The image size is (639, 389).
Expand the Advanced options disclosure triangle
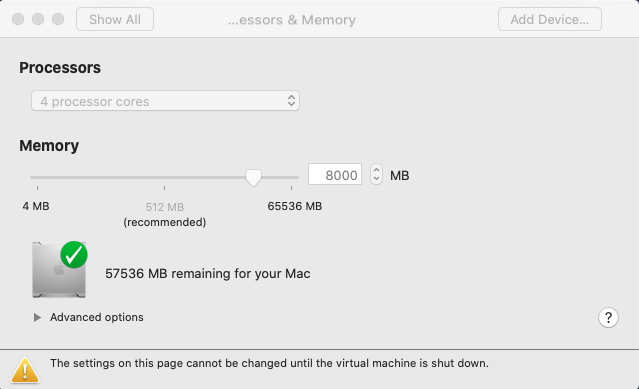pyautogui.click(x=37, y=317)
